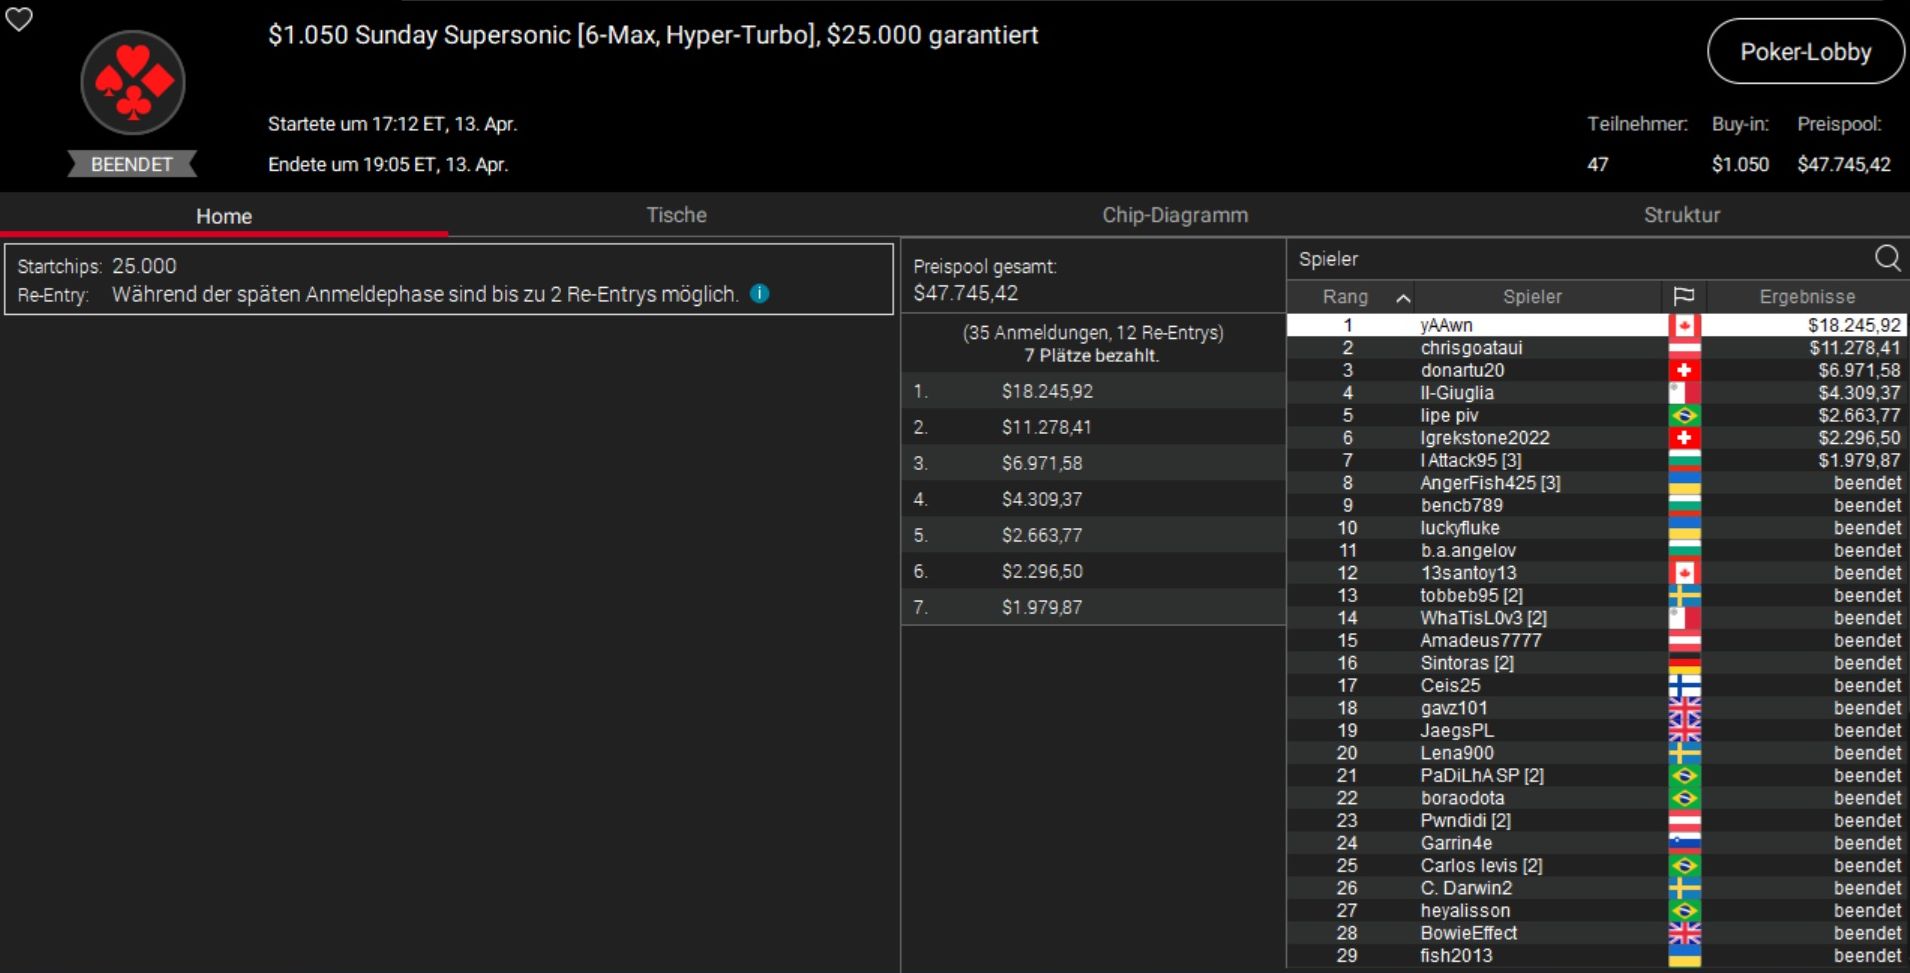Select player WhaTisL0v3 [2] row
This screenshot has width=1910, height=973.
pos(1596,618)
